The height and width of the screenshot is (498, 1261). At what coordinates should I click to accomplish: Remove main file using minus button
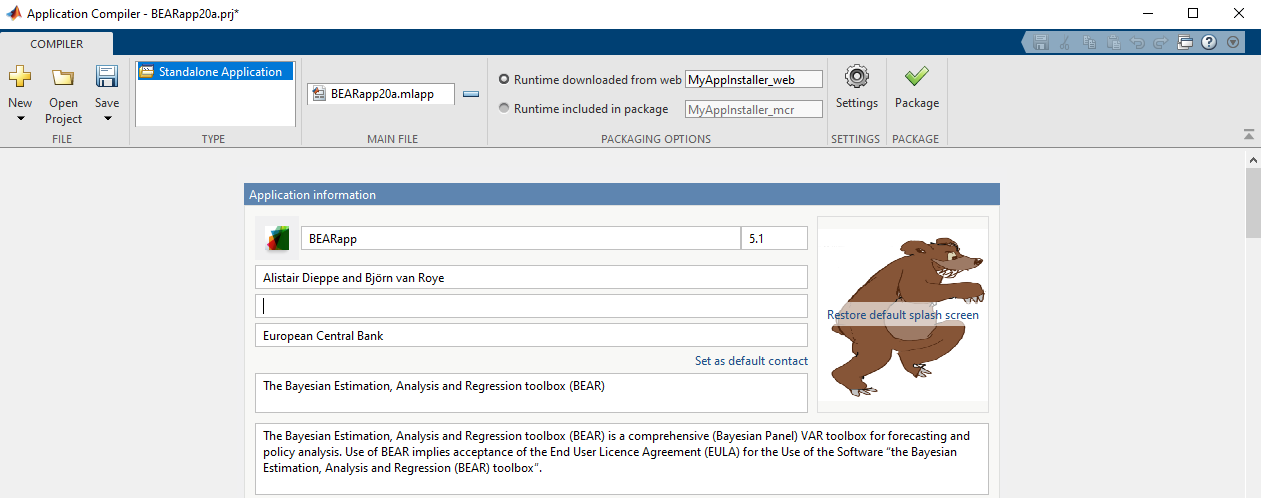pyautogui.click(x=471, y=94)
